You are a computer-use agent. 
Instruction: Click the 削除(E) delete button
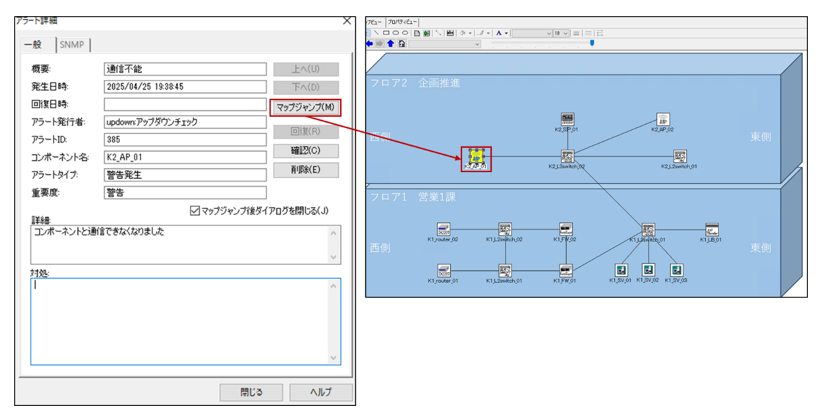(305, 170)
